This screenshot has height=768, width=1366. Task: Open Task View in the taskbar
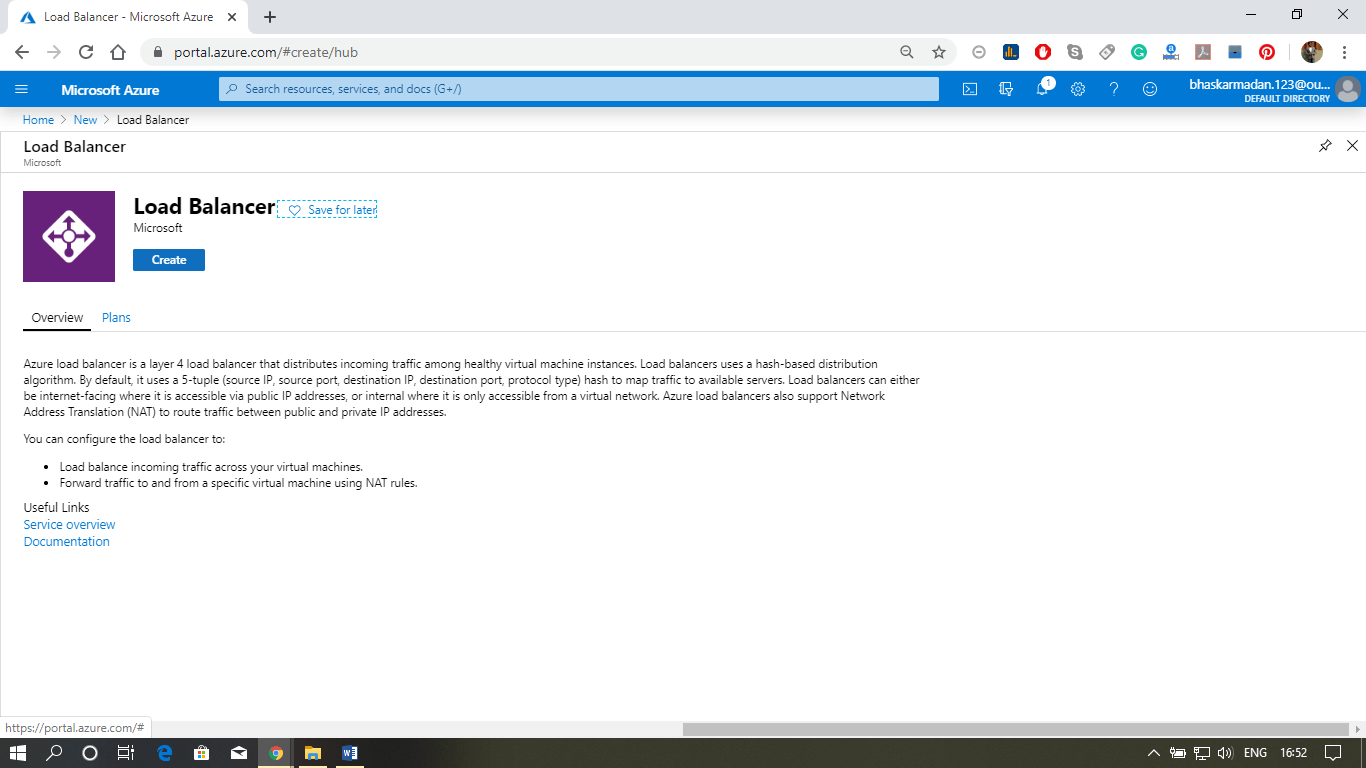coord(125,753)
